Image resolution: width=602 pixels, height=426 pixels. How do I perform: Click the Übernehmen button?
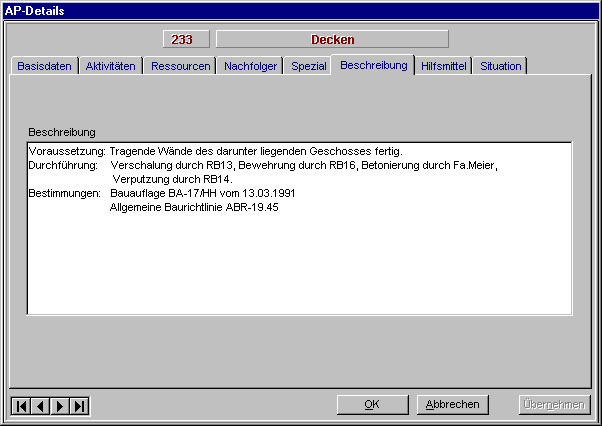point(552,405)
